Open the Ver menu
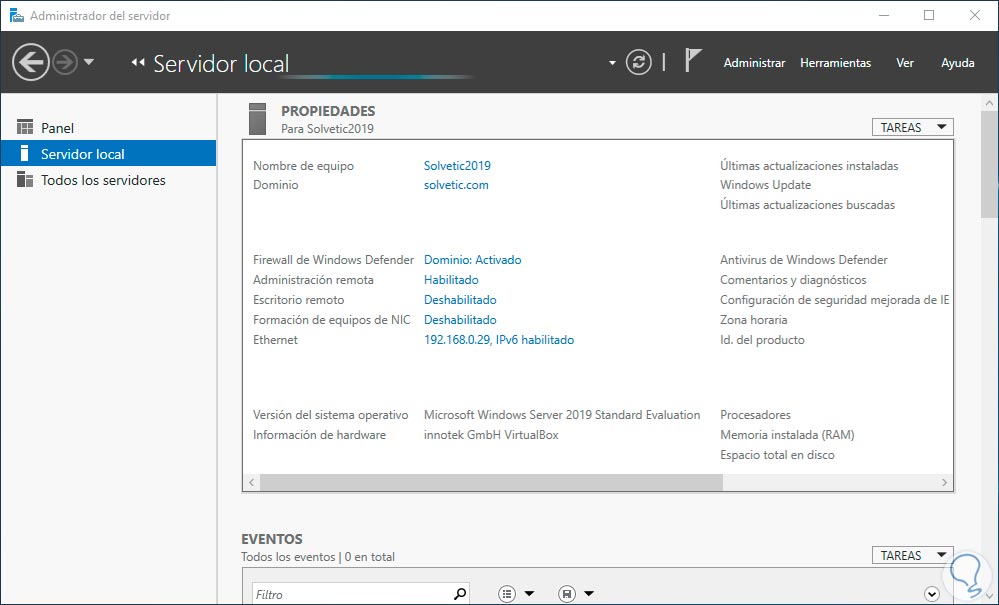Screen dimensions: 999x605 pos(905,63)
